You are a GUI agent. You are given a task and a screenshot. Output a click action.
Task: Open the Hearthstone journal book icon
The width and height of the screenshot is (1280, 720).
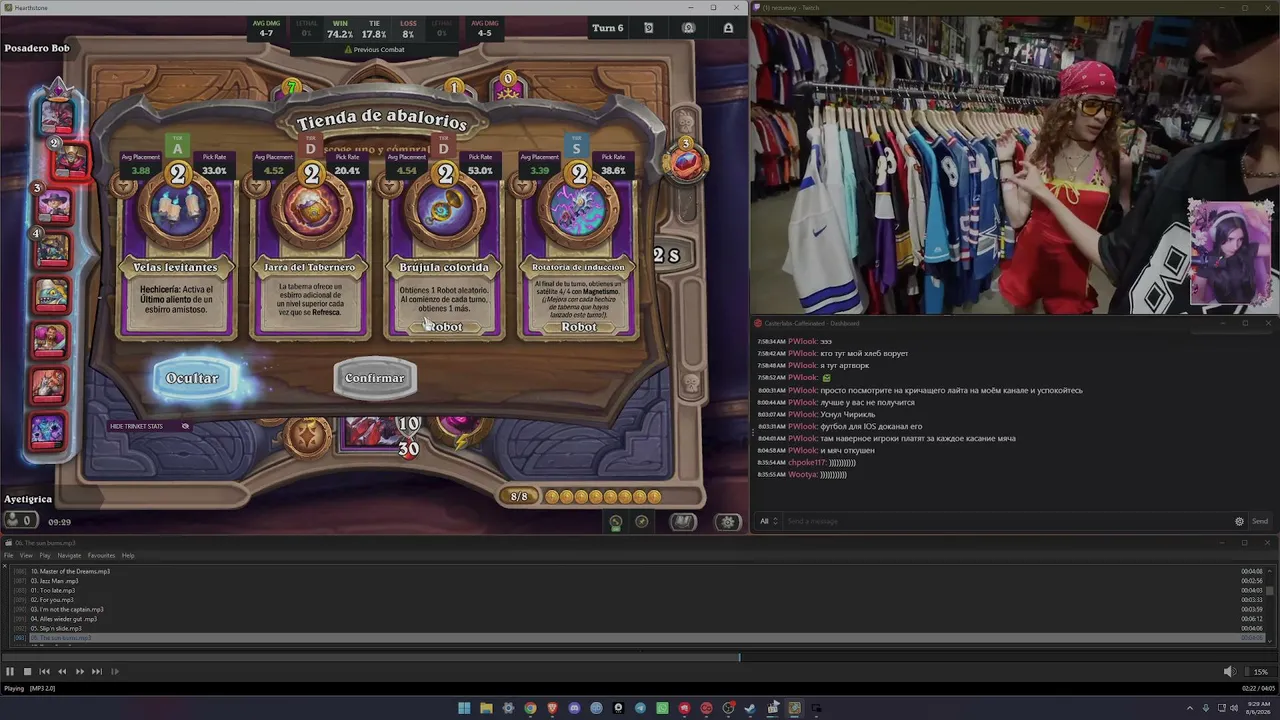pyautogui.click(x=683, y=521)
